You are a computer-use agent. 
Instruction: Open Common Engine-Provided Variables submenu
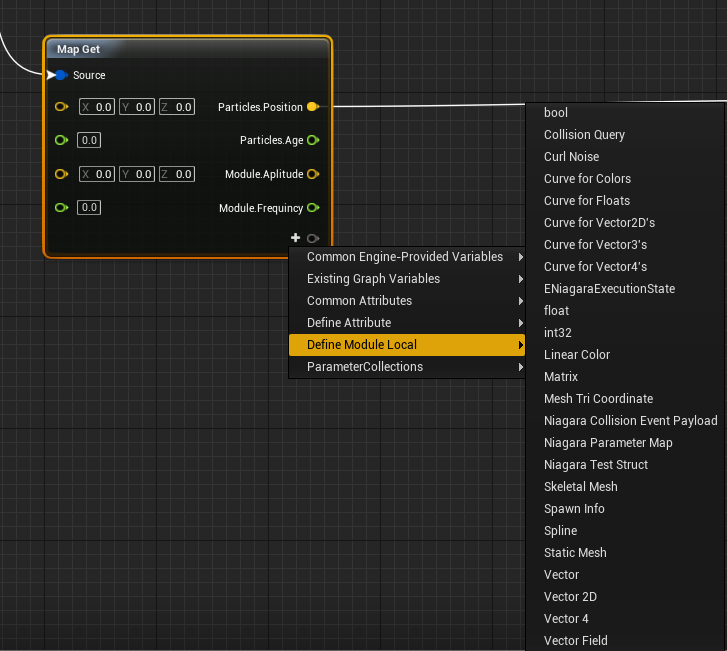click(407, 257)
